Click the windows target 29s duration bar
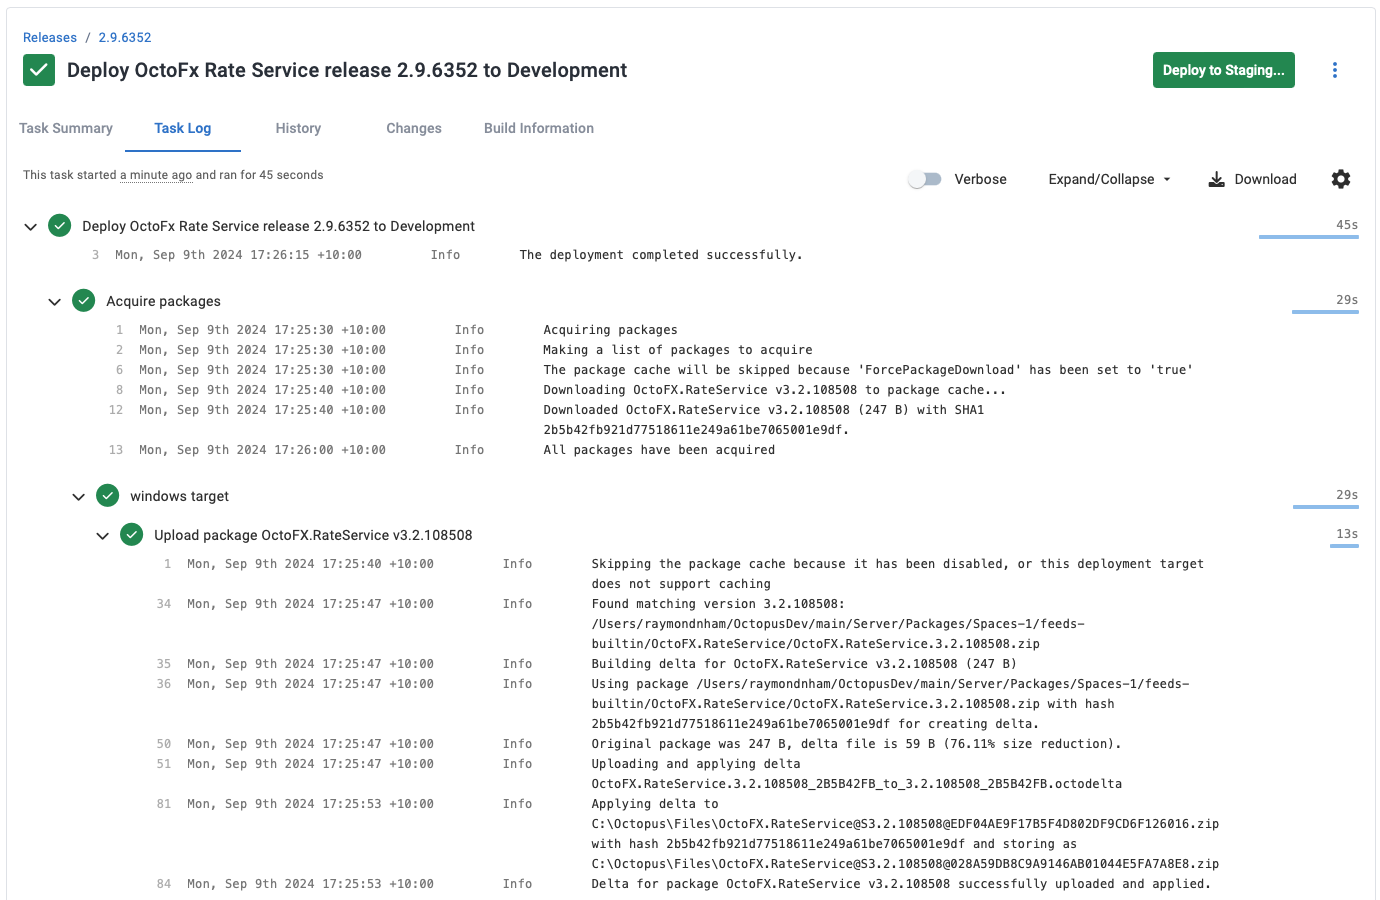Image resolution: width=1380 pixels, height=900 pixels. [1326, 507]
